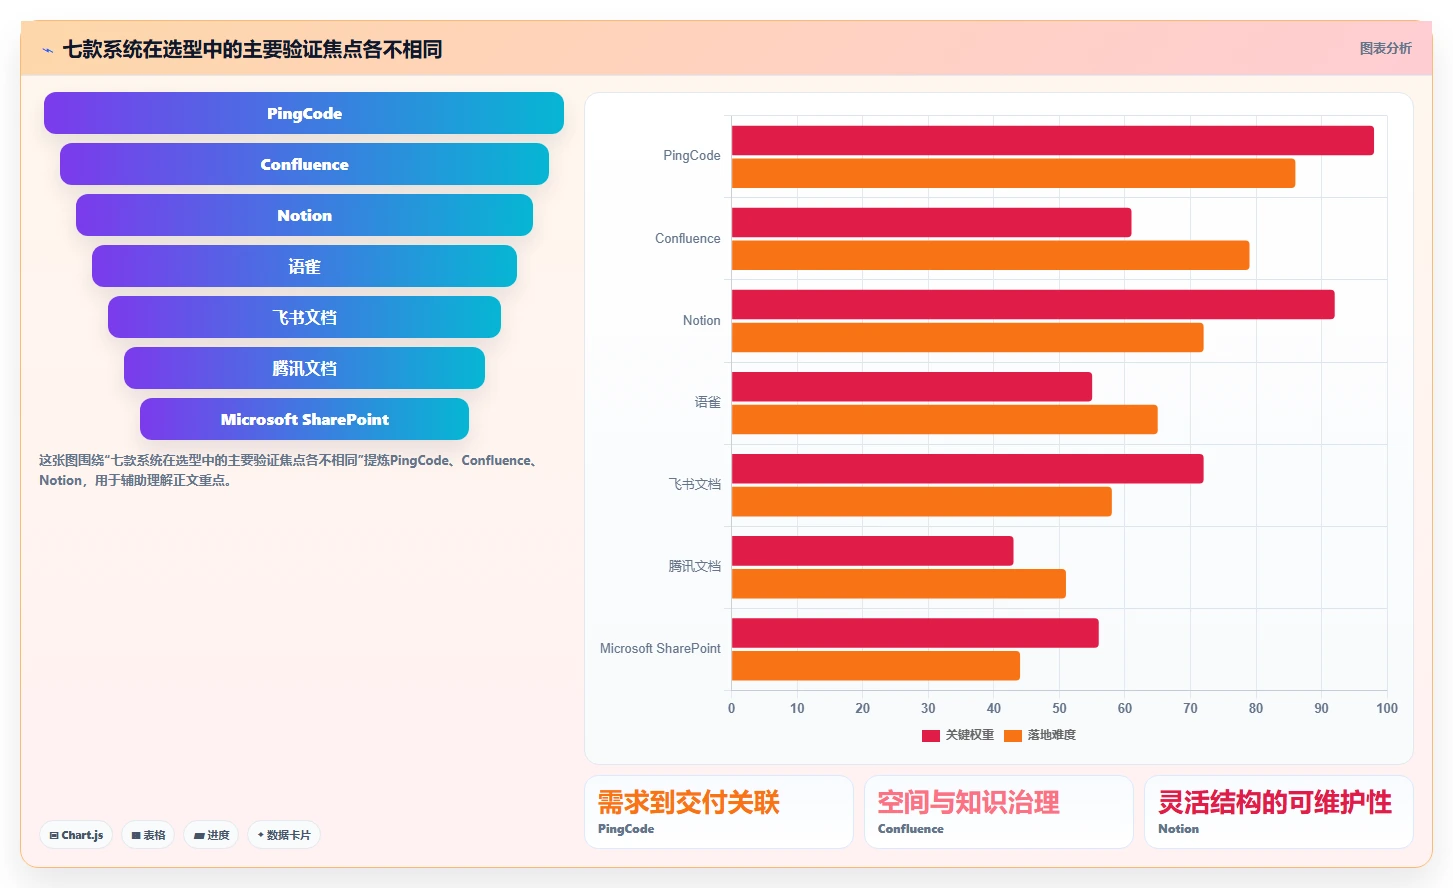This screenshot has height=888, width=1453.
Task: Select the PingCode funnel bar
Action: 304,113
